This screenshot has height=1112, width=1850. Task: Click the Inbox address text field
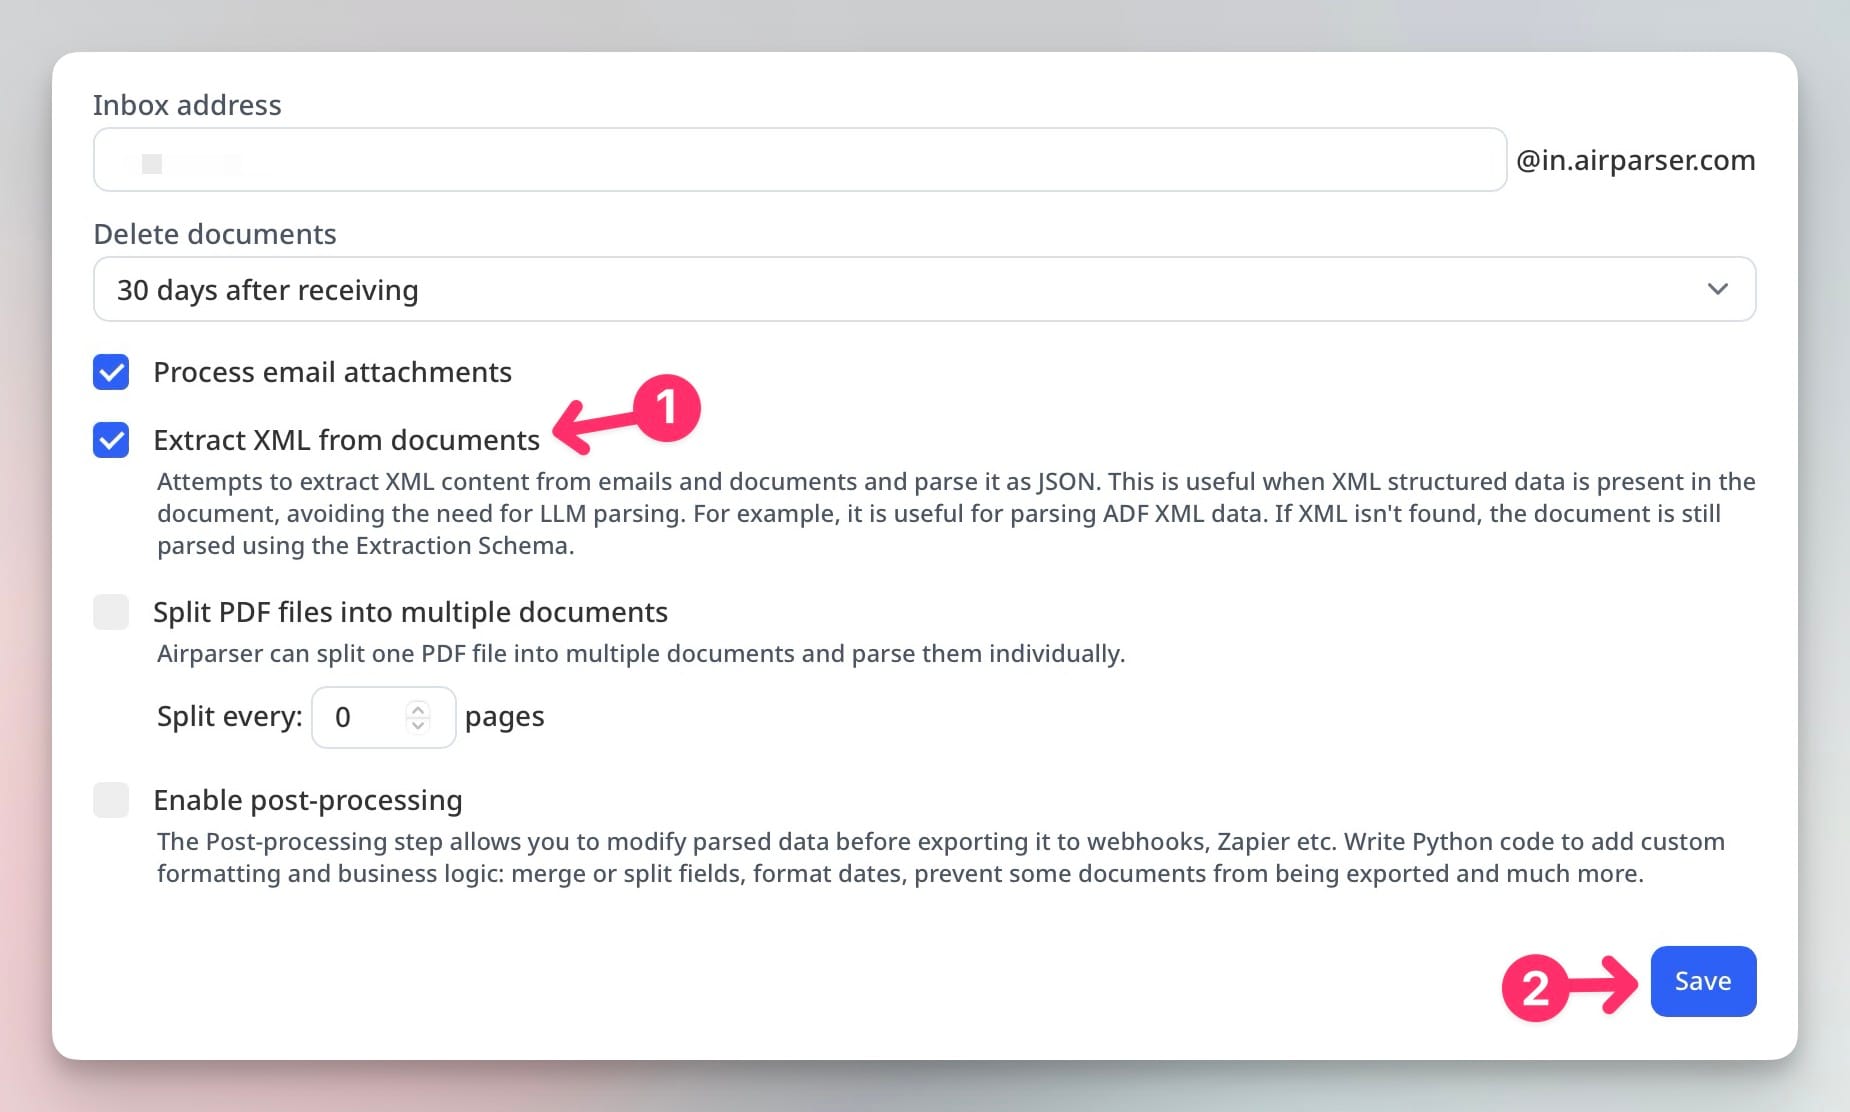pos(798,160)
